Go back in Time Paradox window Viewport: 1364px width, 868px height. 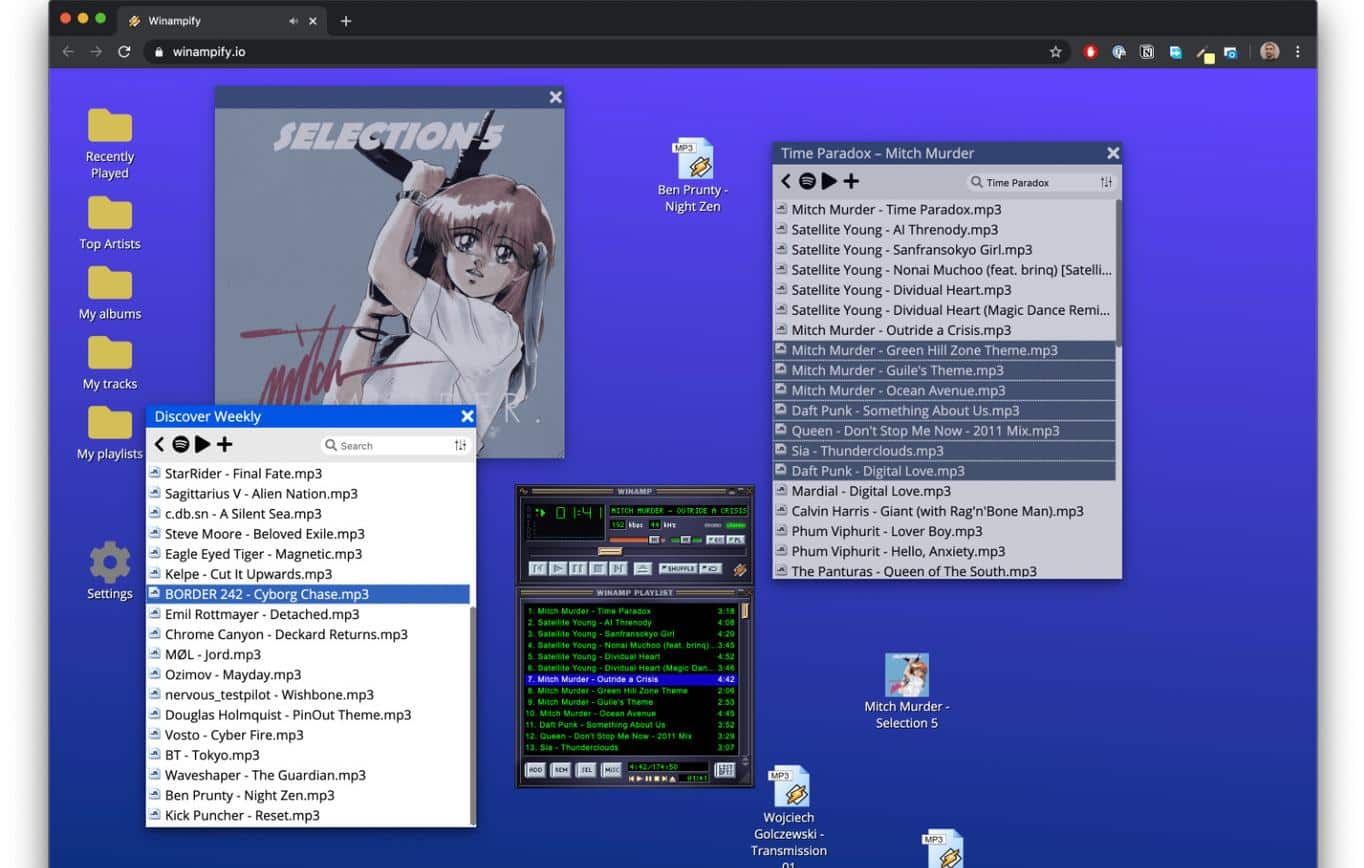point(786,181)
